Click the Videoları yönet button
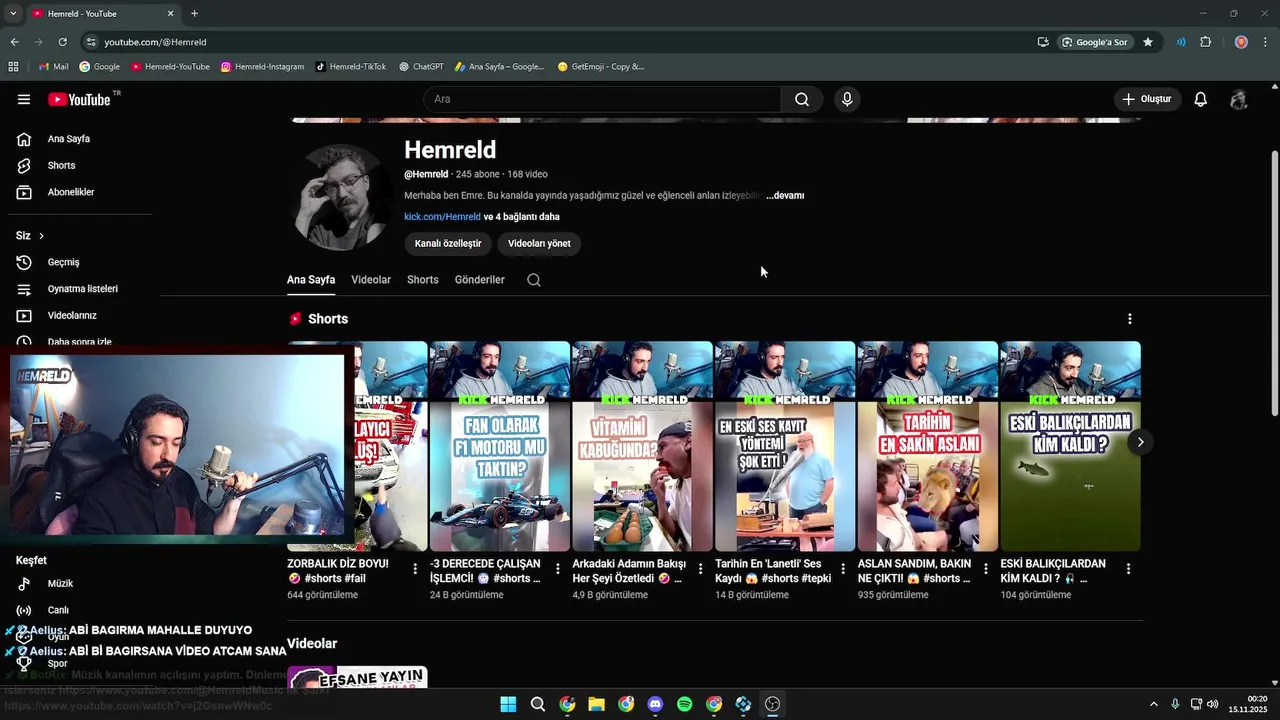Image resolution: width=1280 pixels, height=720 pixels. tap(539, 243)
